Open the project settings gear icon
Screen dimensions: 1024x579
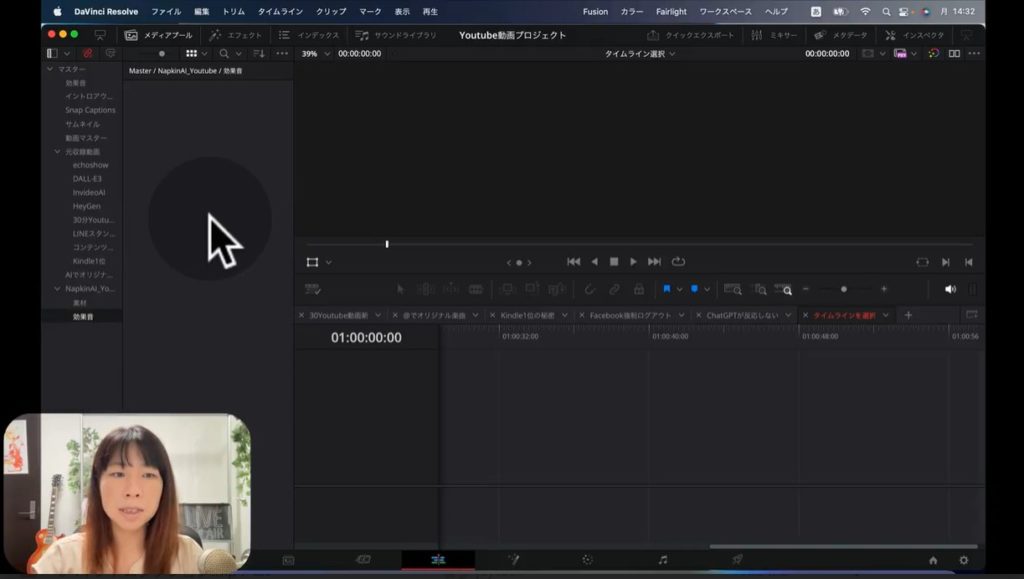point(964,560)
